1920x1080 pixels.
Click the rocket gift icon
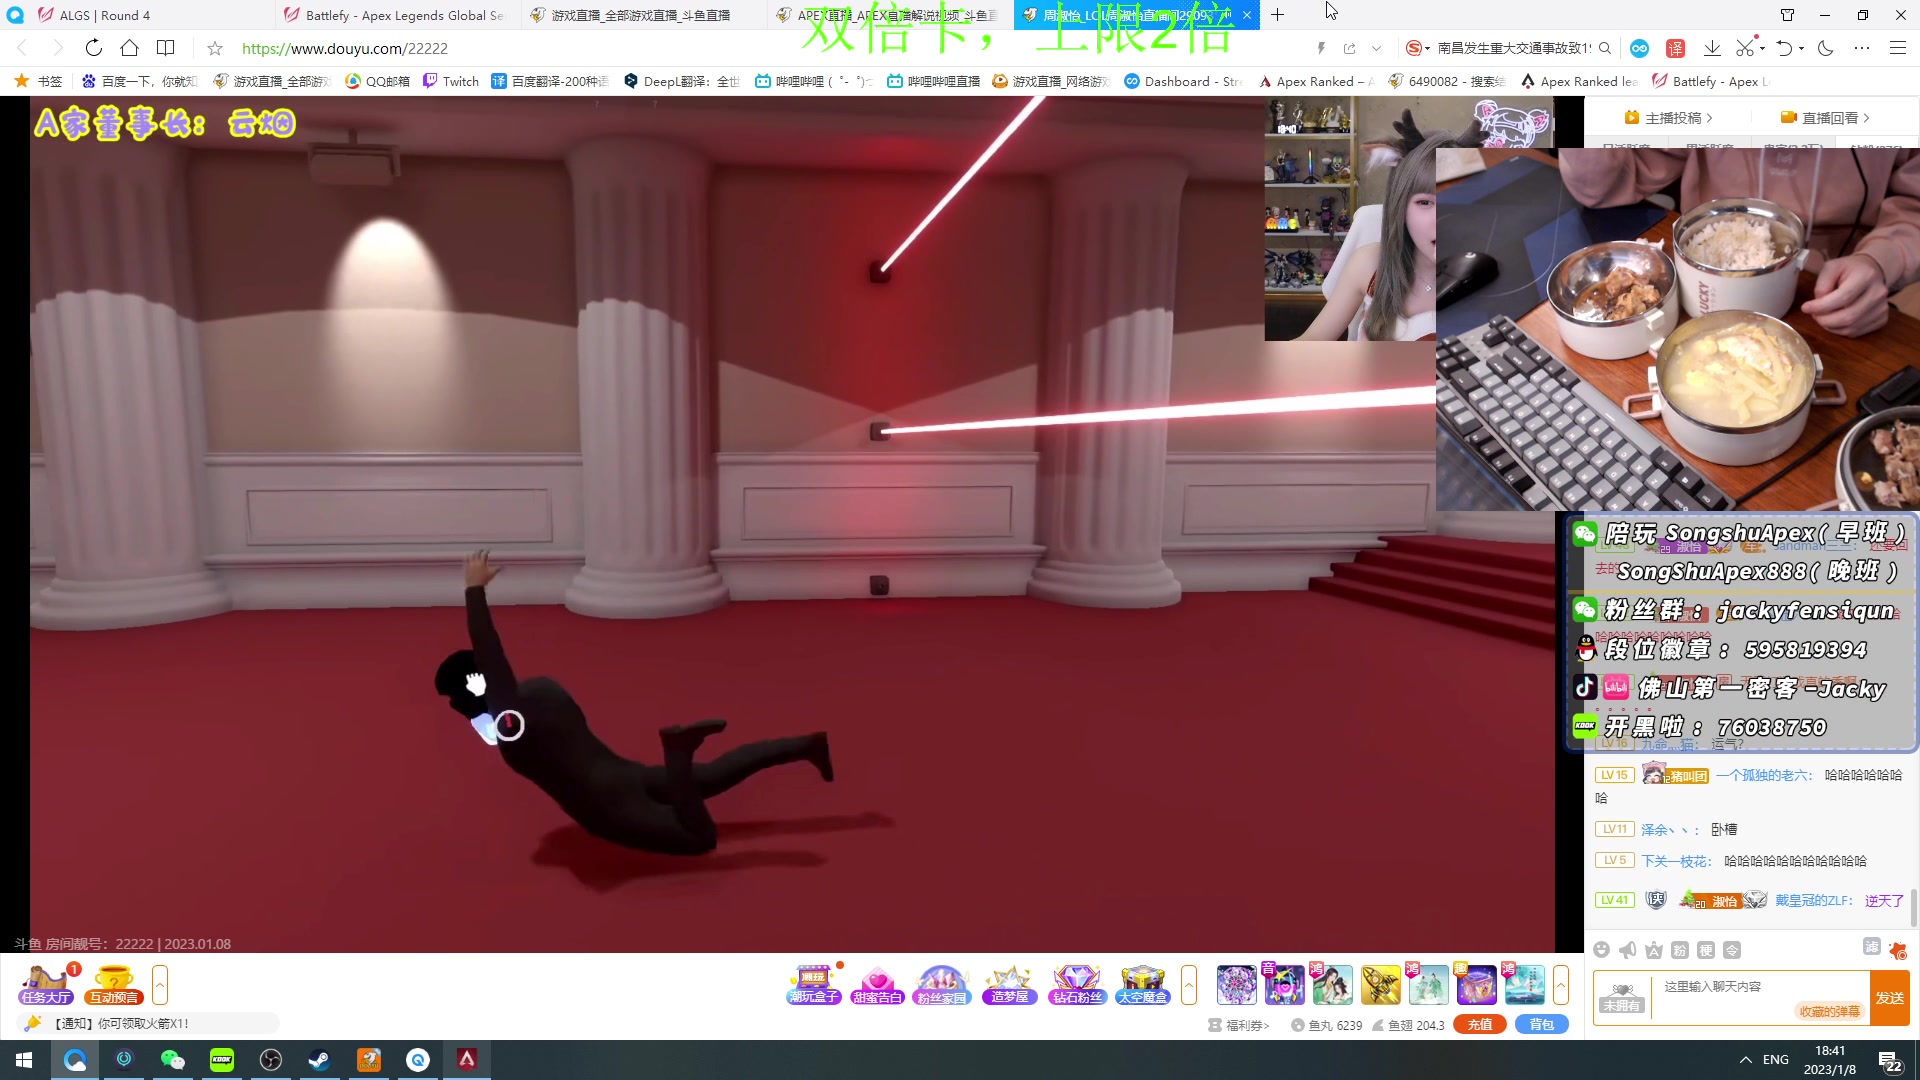[x=1380, y=985]
